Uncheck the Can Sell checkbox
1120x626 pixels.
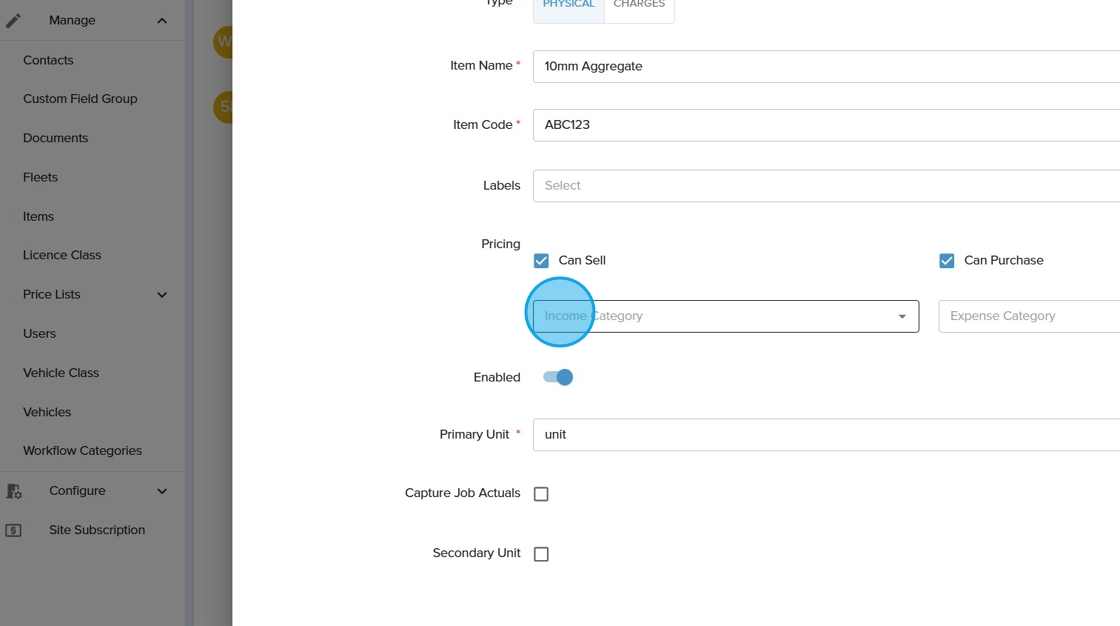pos(541,261)
